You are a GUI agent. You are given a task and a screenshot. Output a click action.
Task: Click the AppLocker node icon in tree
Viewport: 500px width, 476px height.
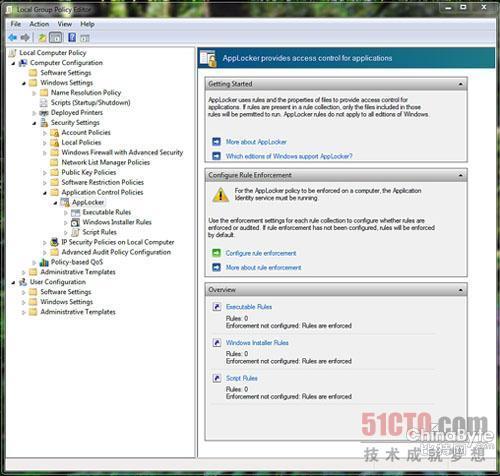(65, 202)
